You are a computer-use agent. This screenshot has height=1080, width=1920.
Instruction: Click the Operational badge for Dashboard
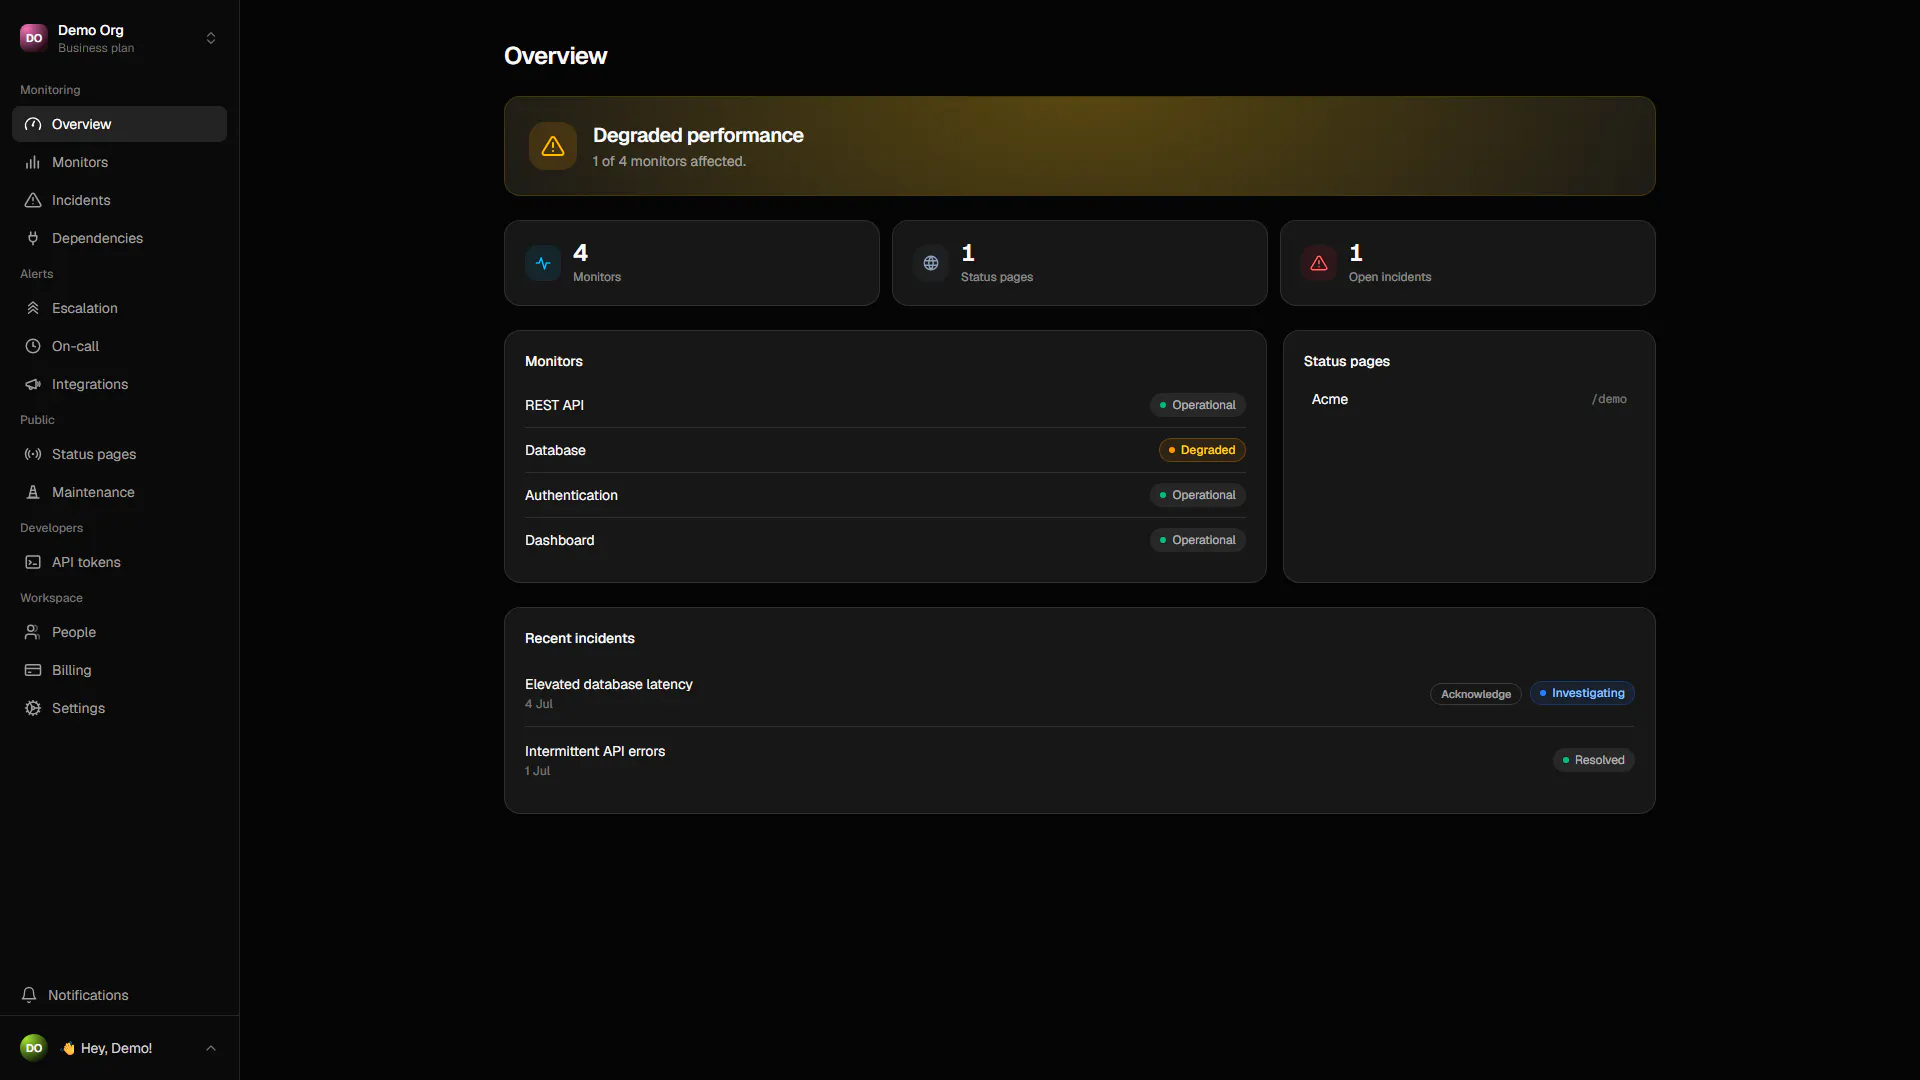point(1197,540)
